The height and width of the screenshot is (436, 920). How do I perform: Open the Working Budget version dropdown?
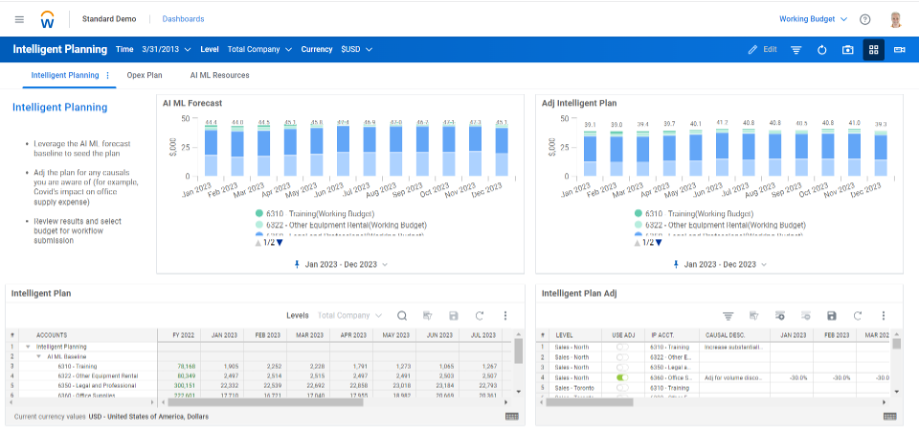pyautogui.click(x=812, y=19)
